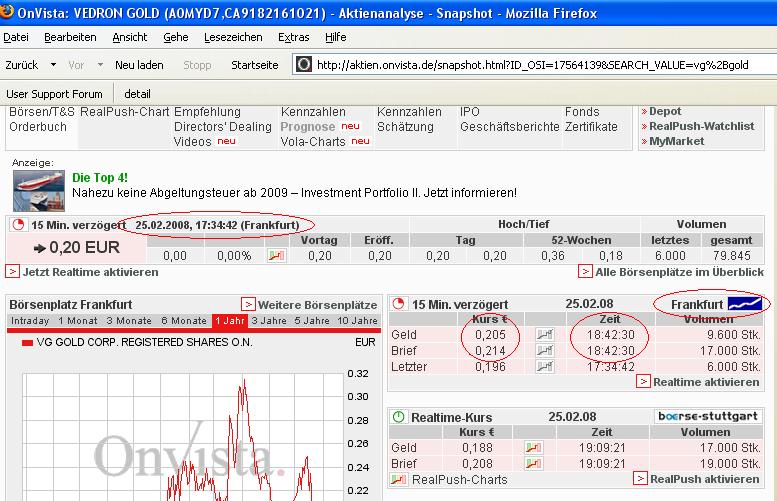The width and height of the screenshot is (777, 501).
Task: Click the Weitere Börsenplätze link
Action: 316,304
